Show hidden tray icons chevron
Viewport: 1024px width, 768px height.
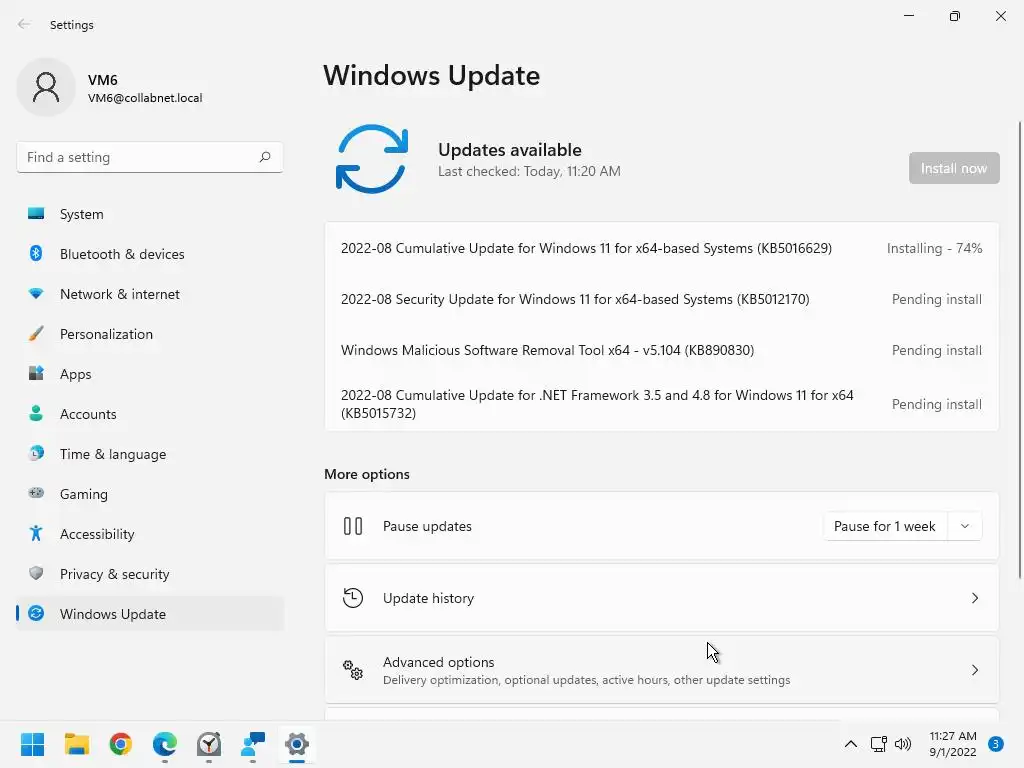coord(851,744)
